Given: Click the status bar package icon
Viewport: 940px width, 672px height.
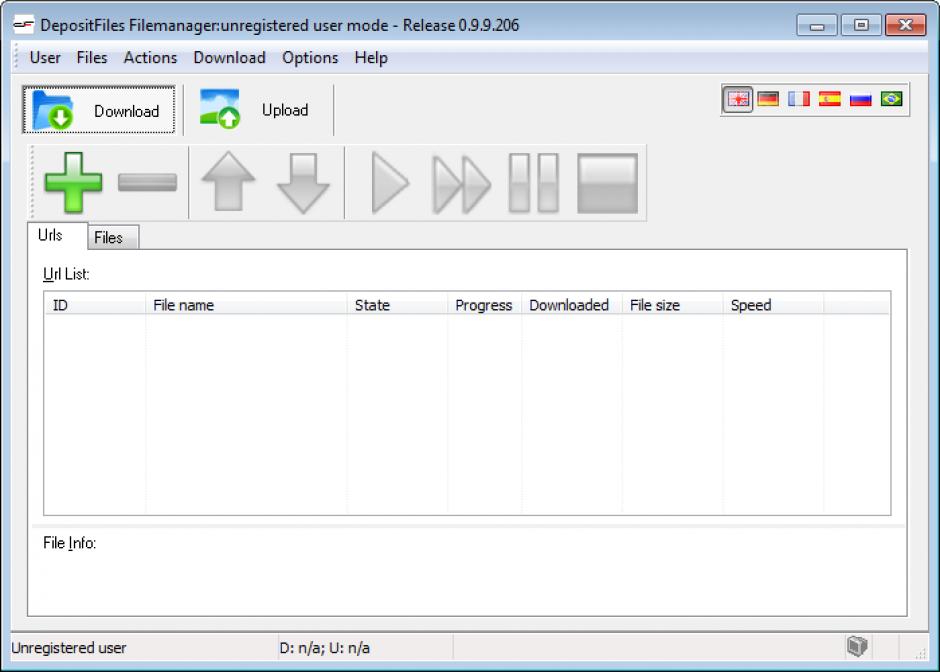Looking at the screenshot, I should (857, 646).
